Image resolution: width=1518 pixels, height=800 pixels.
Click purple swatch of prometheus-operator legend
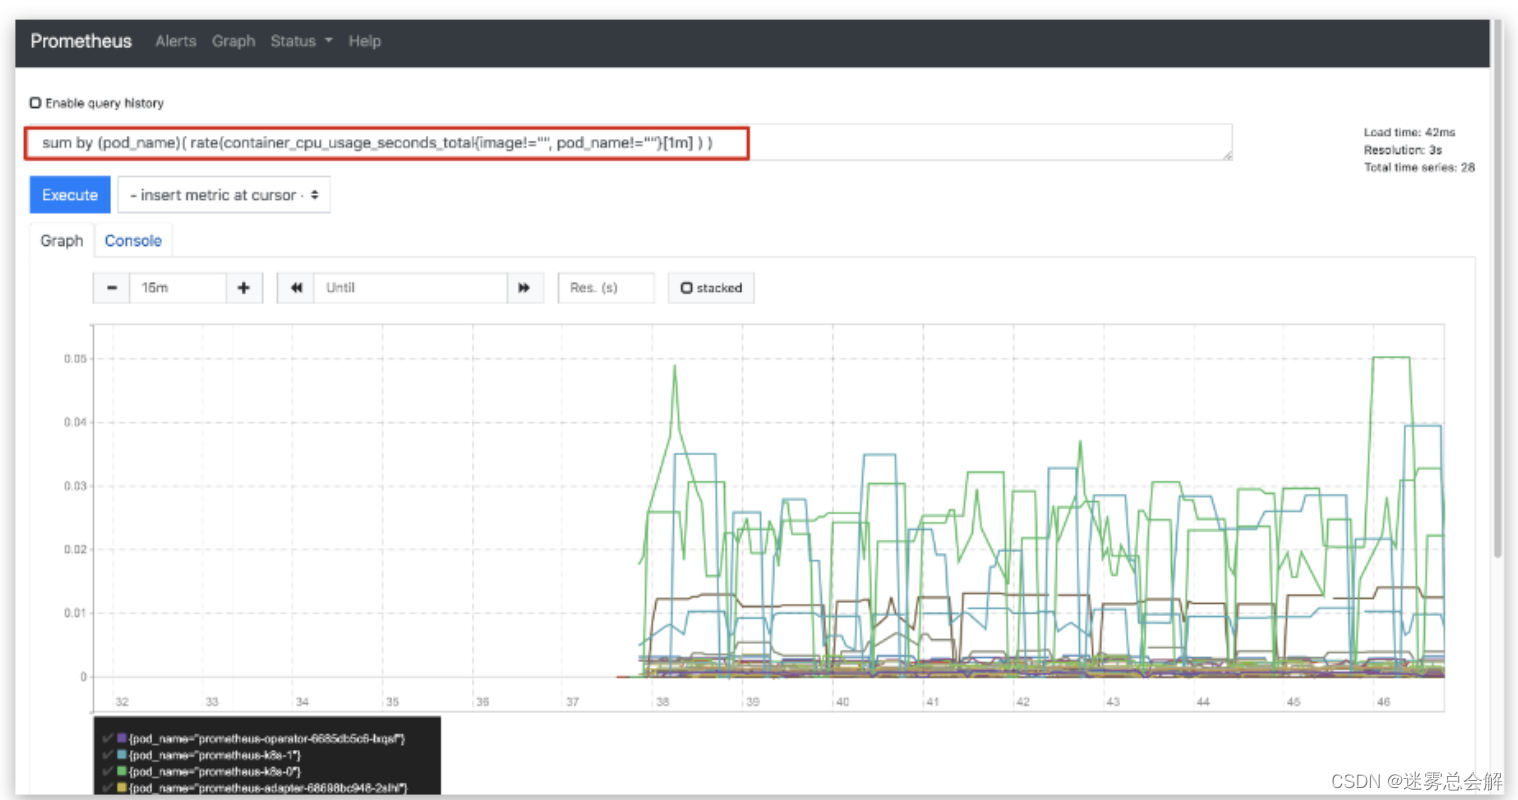(x=122, y=739)
